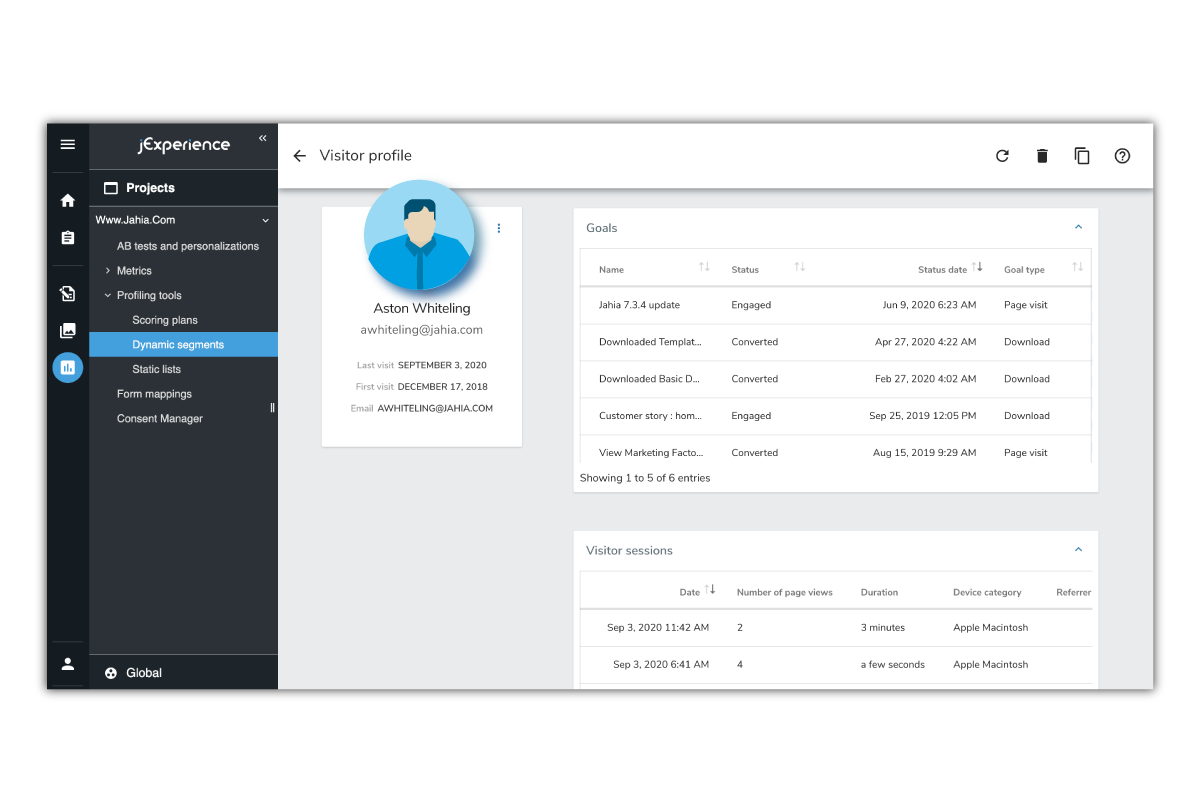Viewport: 1200px width, 800px height.
Task: Open AB tests and personalizations
Action: point(188,246)
